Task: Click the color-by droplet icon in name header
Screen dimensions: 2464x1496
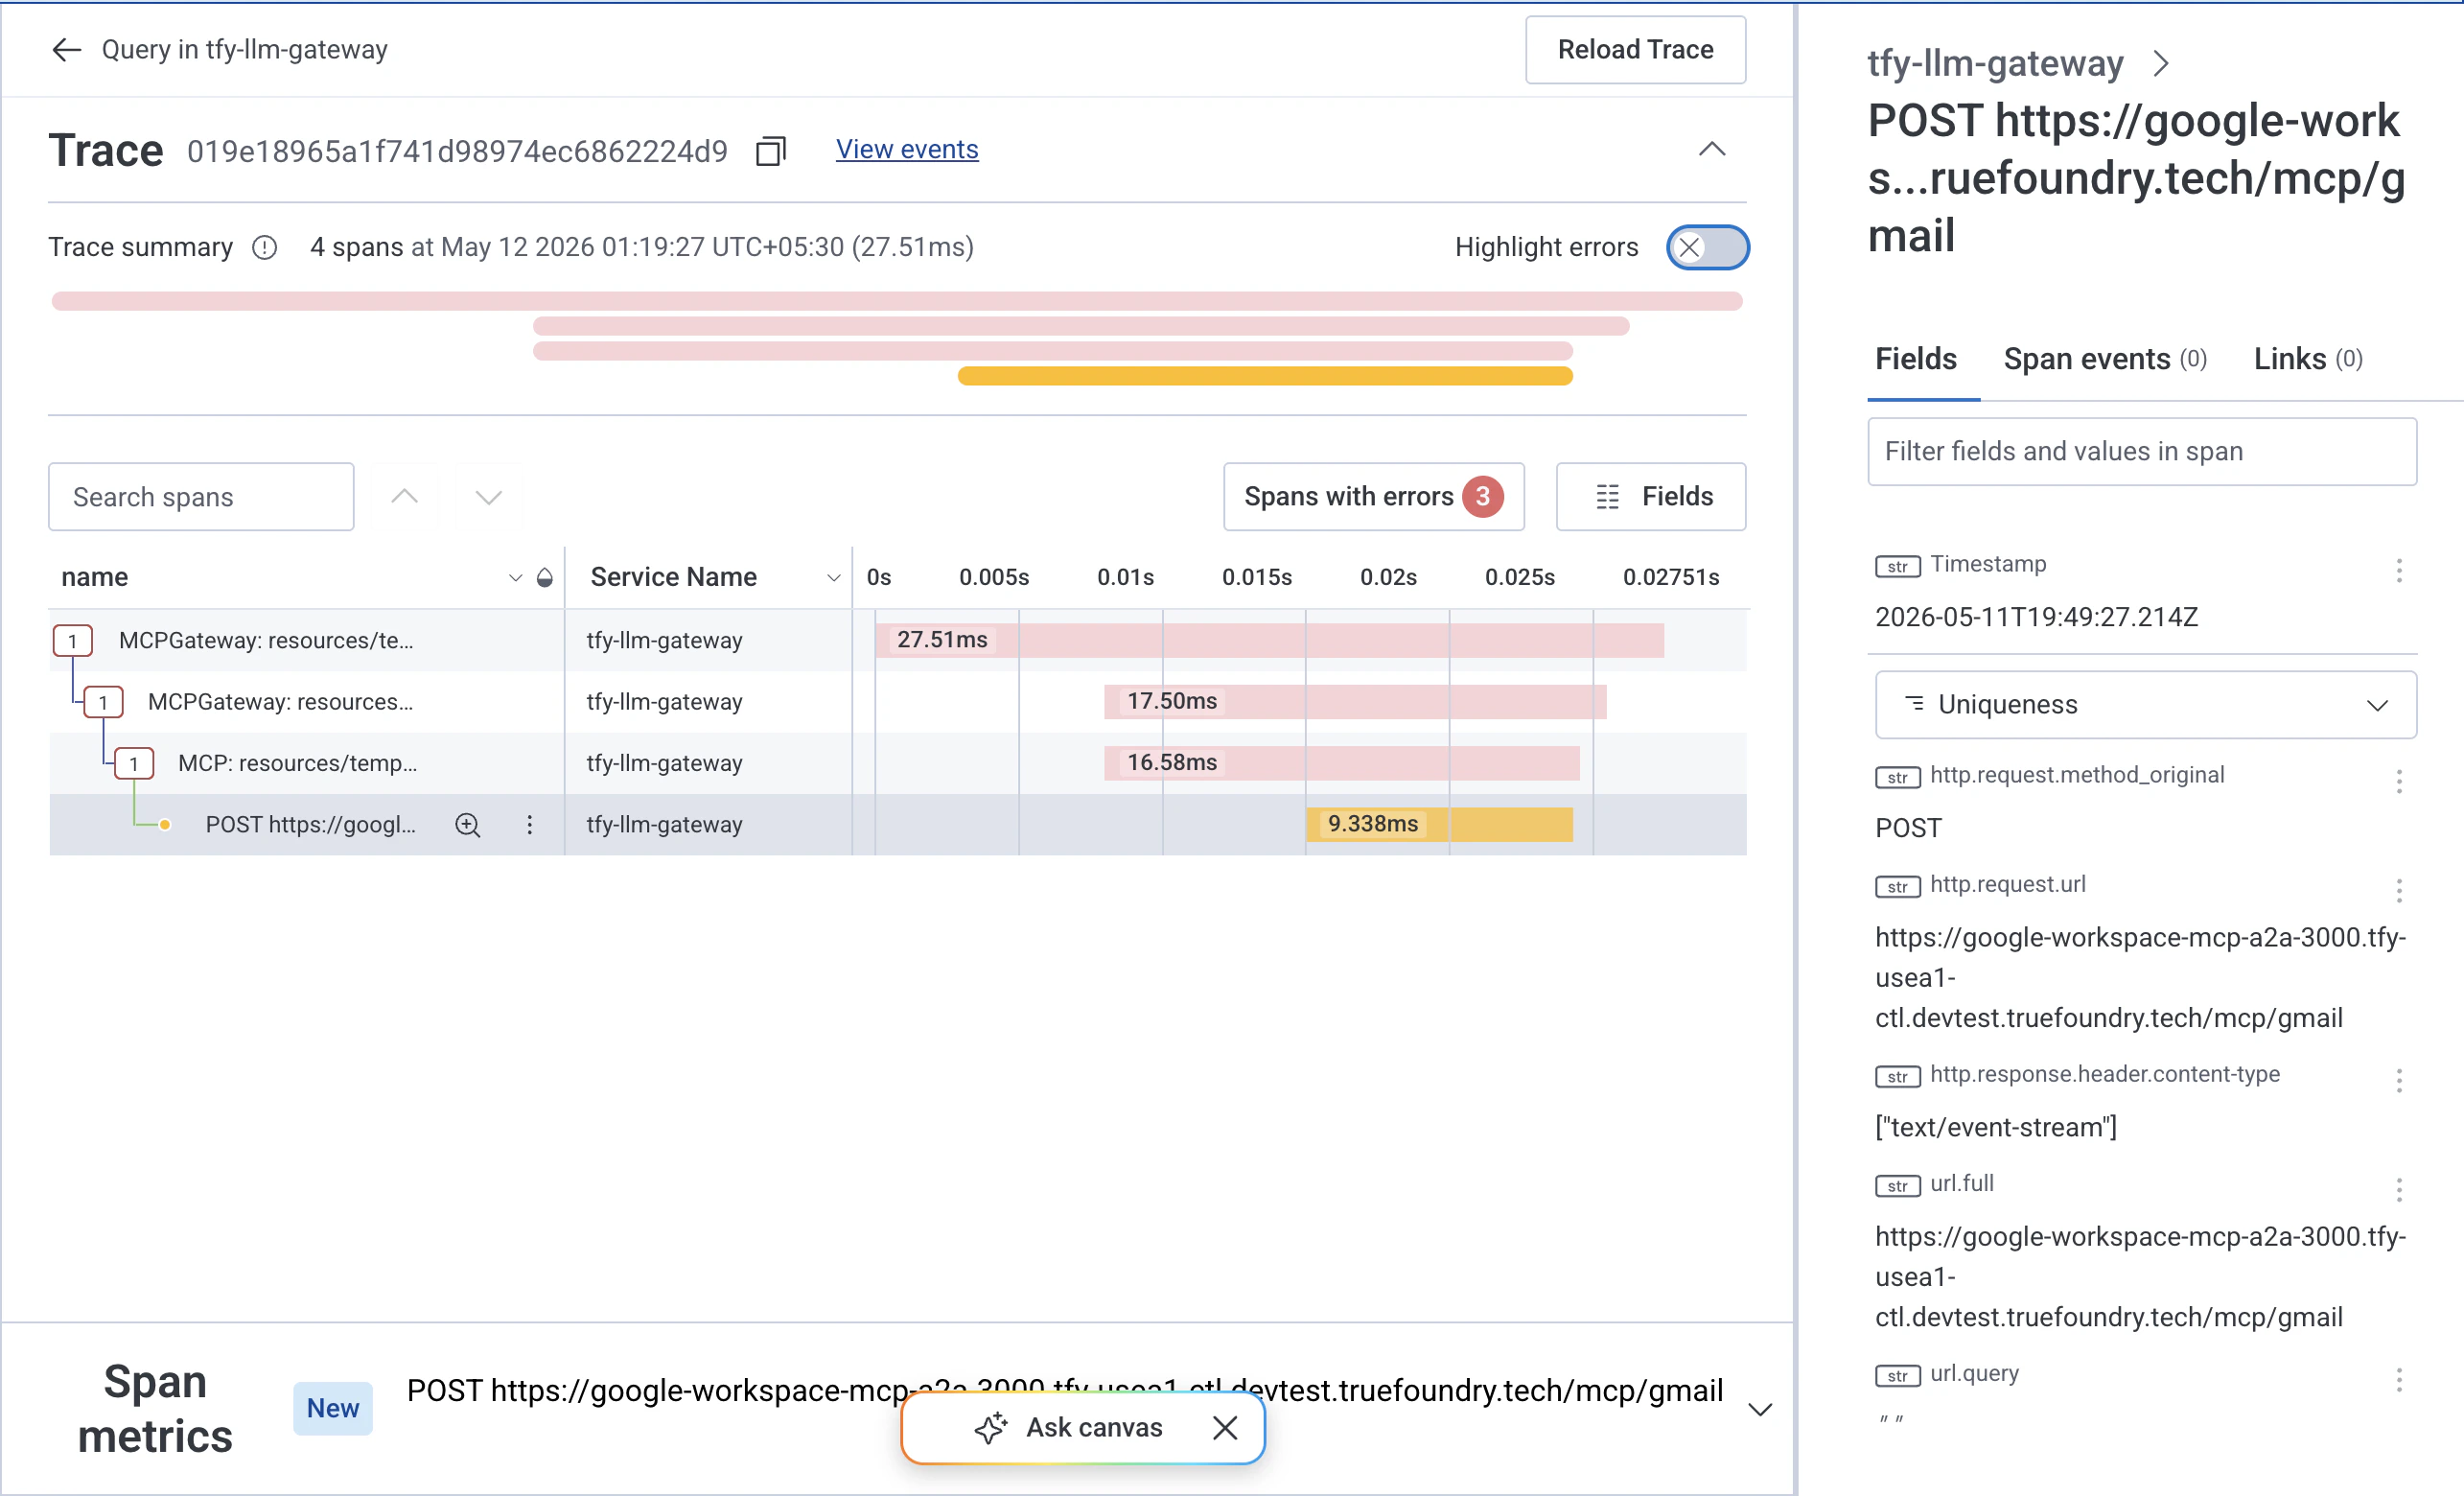Action: click(544, 577)
